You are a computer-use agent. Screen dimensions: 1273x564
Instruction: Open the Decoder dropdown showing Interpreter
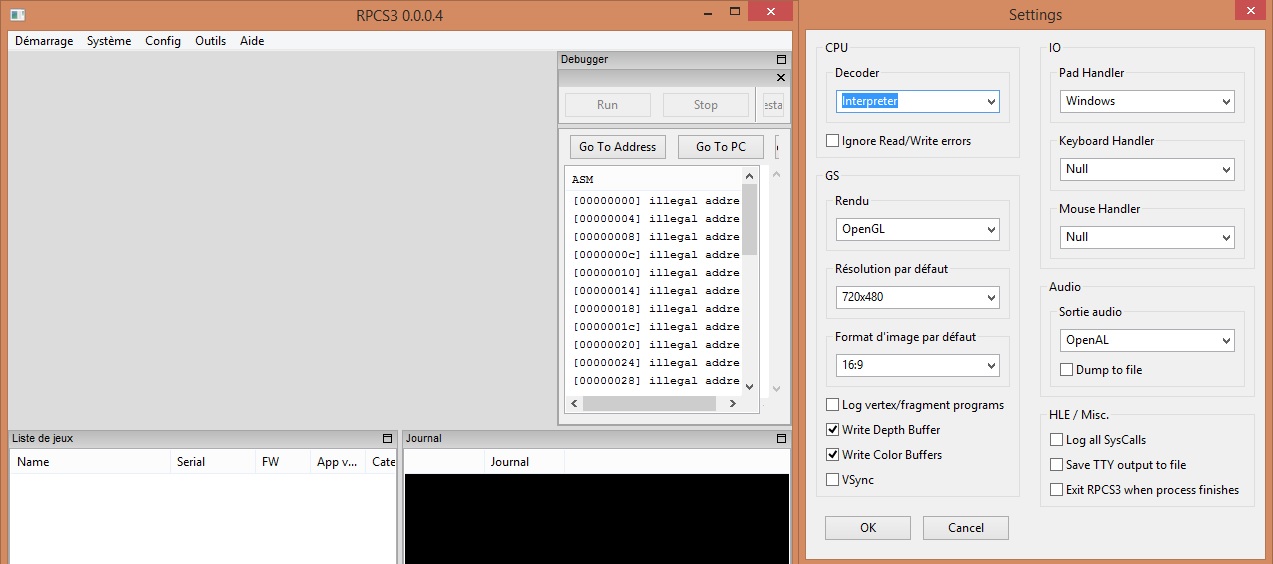[917, 101]
